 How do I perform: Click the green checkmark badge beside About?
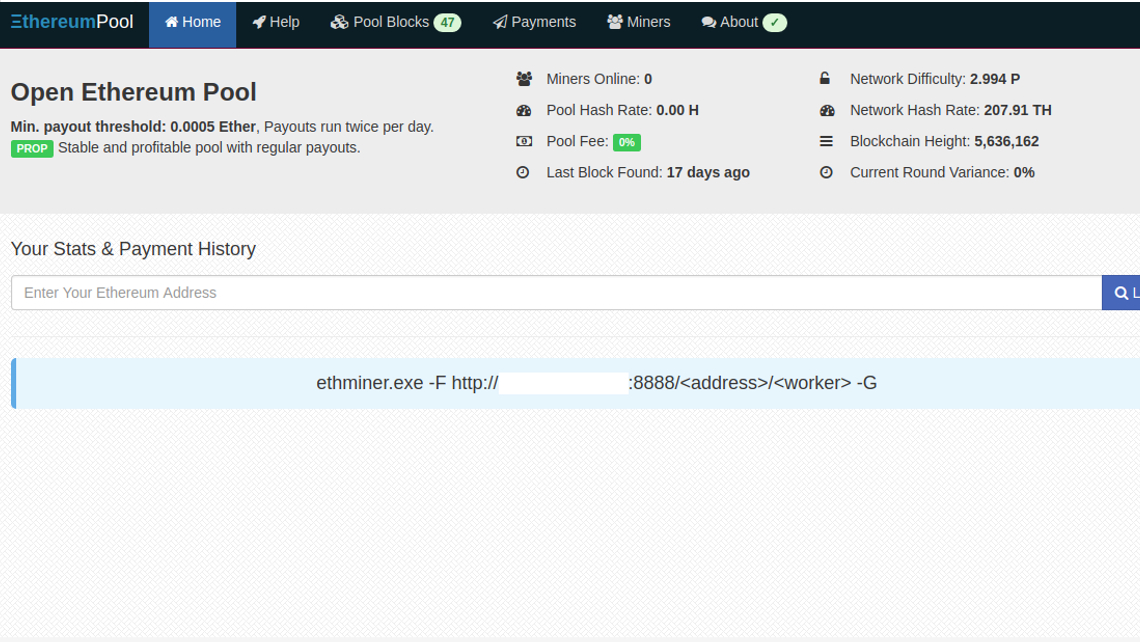(x=775, y=23)
